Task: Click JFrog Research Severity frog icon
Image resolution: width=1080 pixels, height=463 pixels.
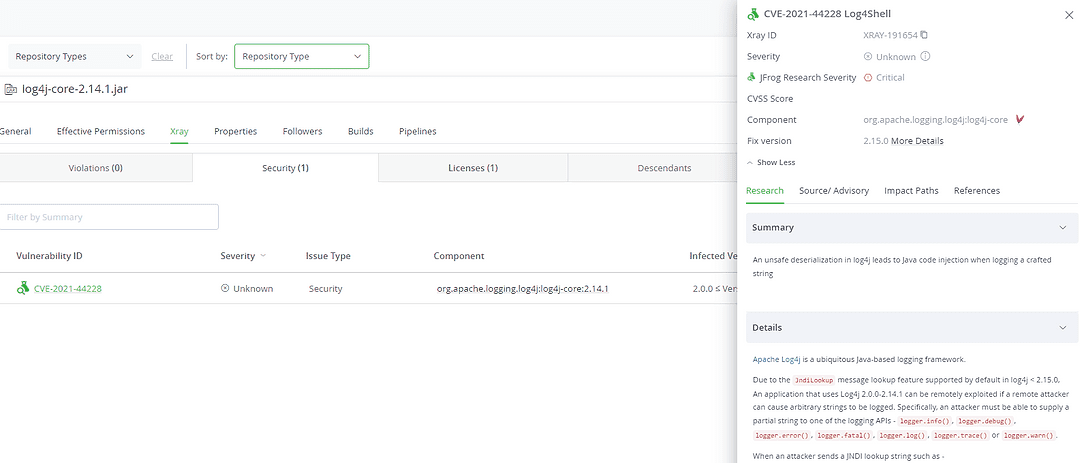Action: 752,77
